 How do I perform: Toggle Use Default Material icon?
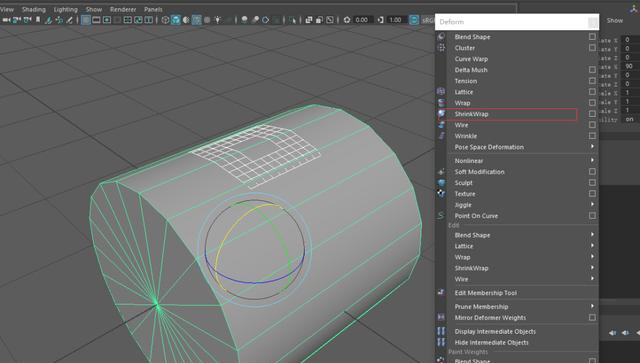(x=186, y=20)
